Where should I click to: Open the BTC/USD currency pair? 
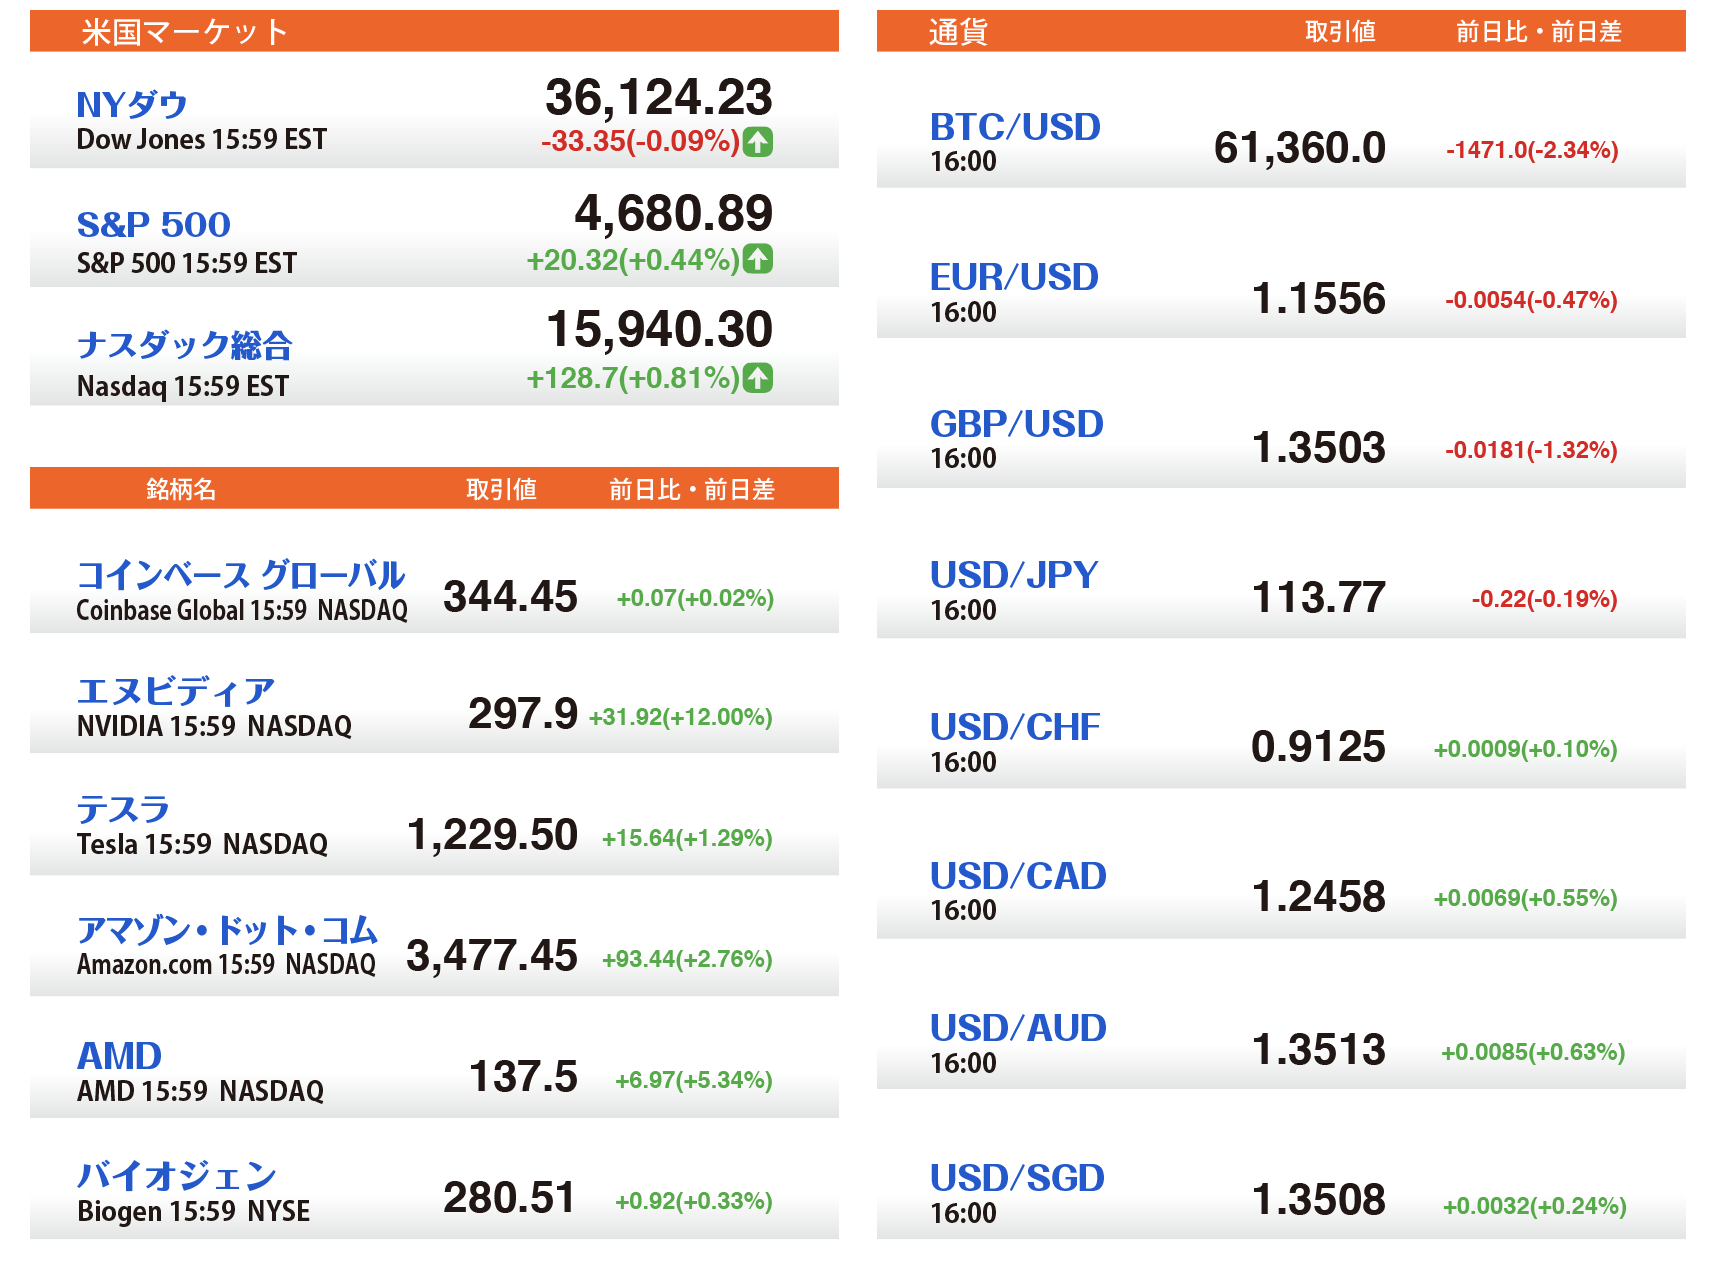click(1015, 127)
